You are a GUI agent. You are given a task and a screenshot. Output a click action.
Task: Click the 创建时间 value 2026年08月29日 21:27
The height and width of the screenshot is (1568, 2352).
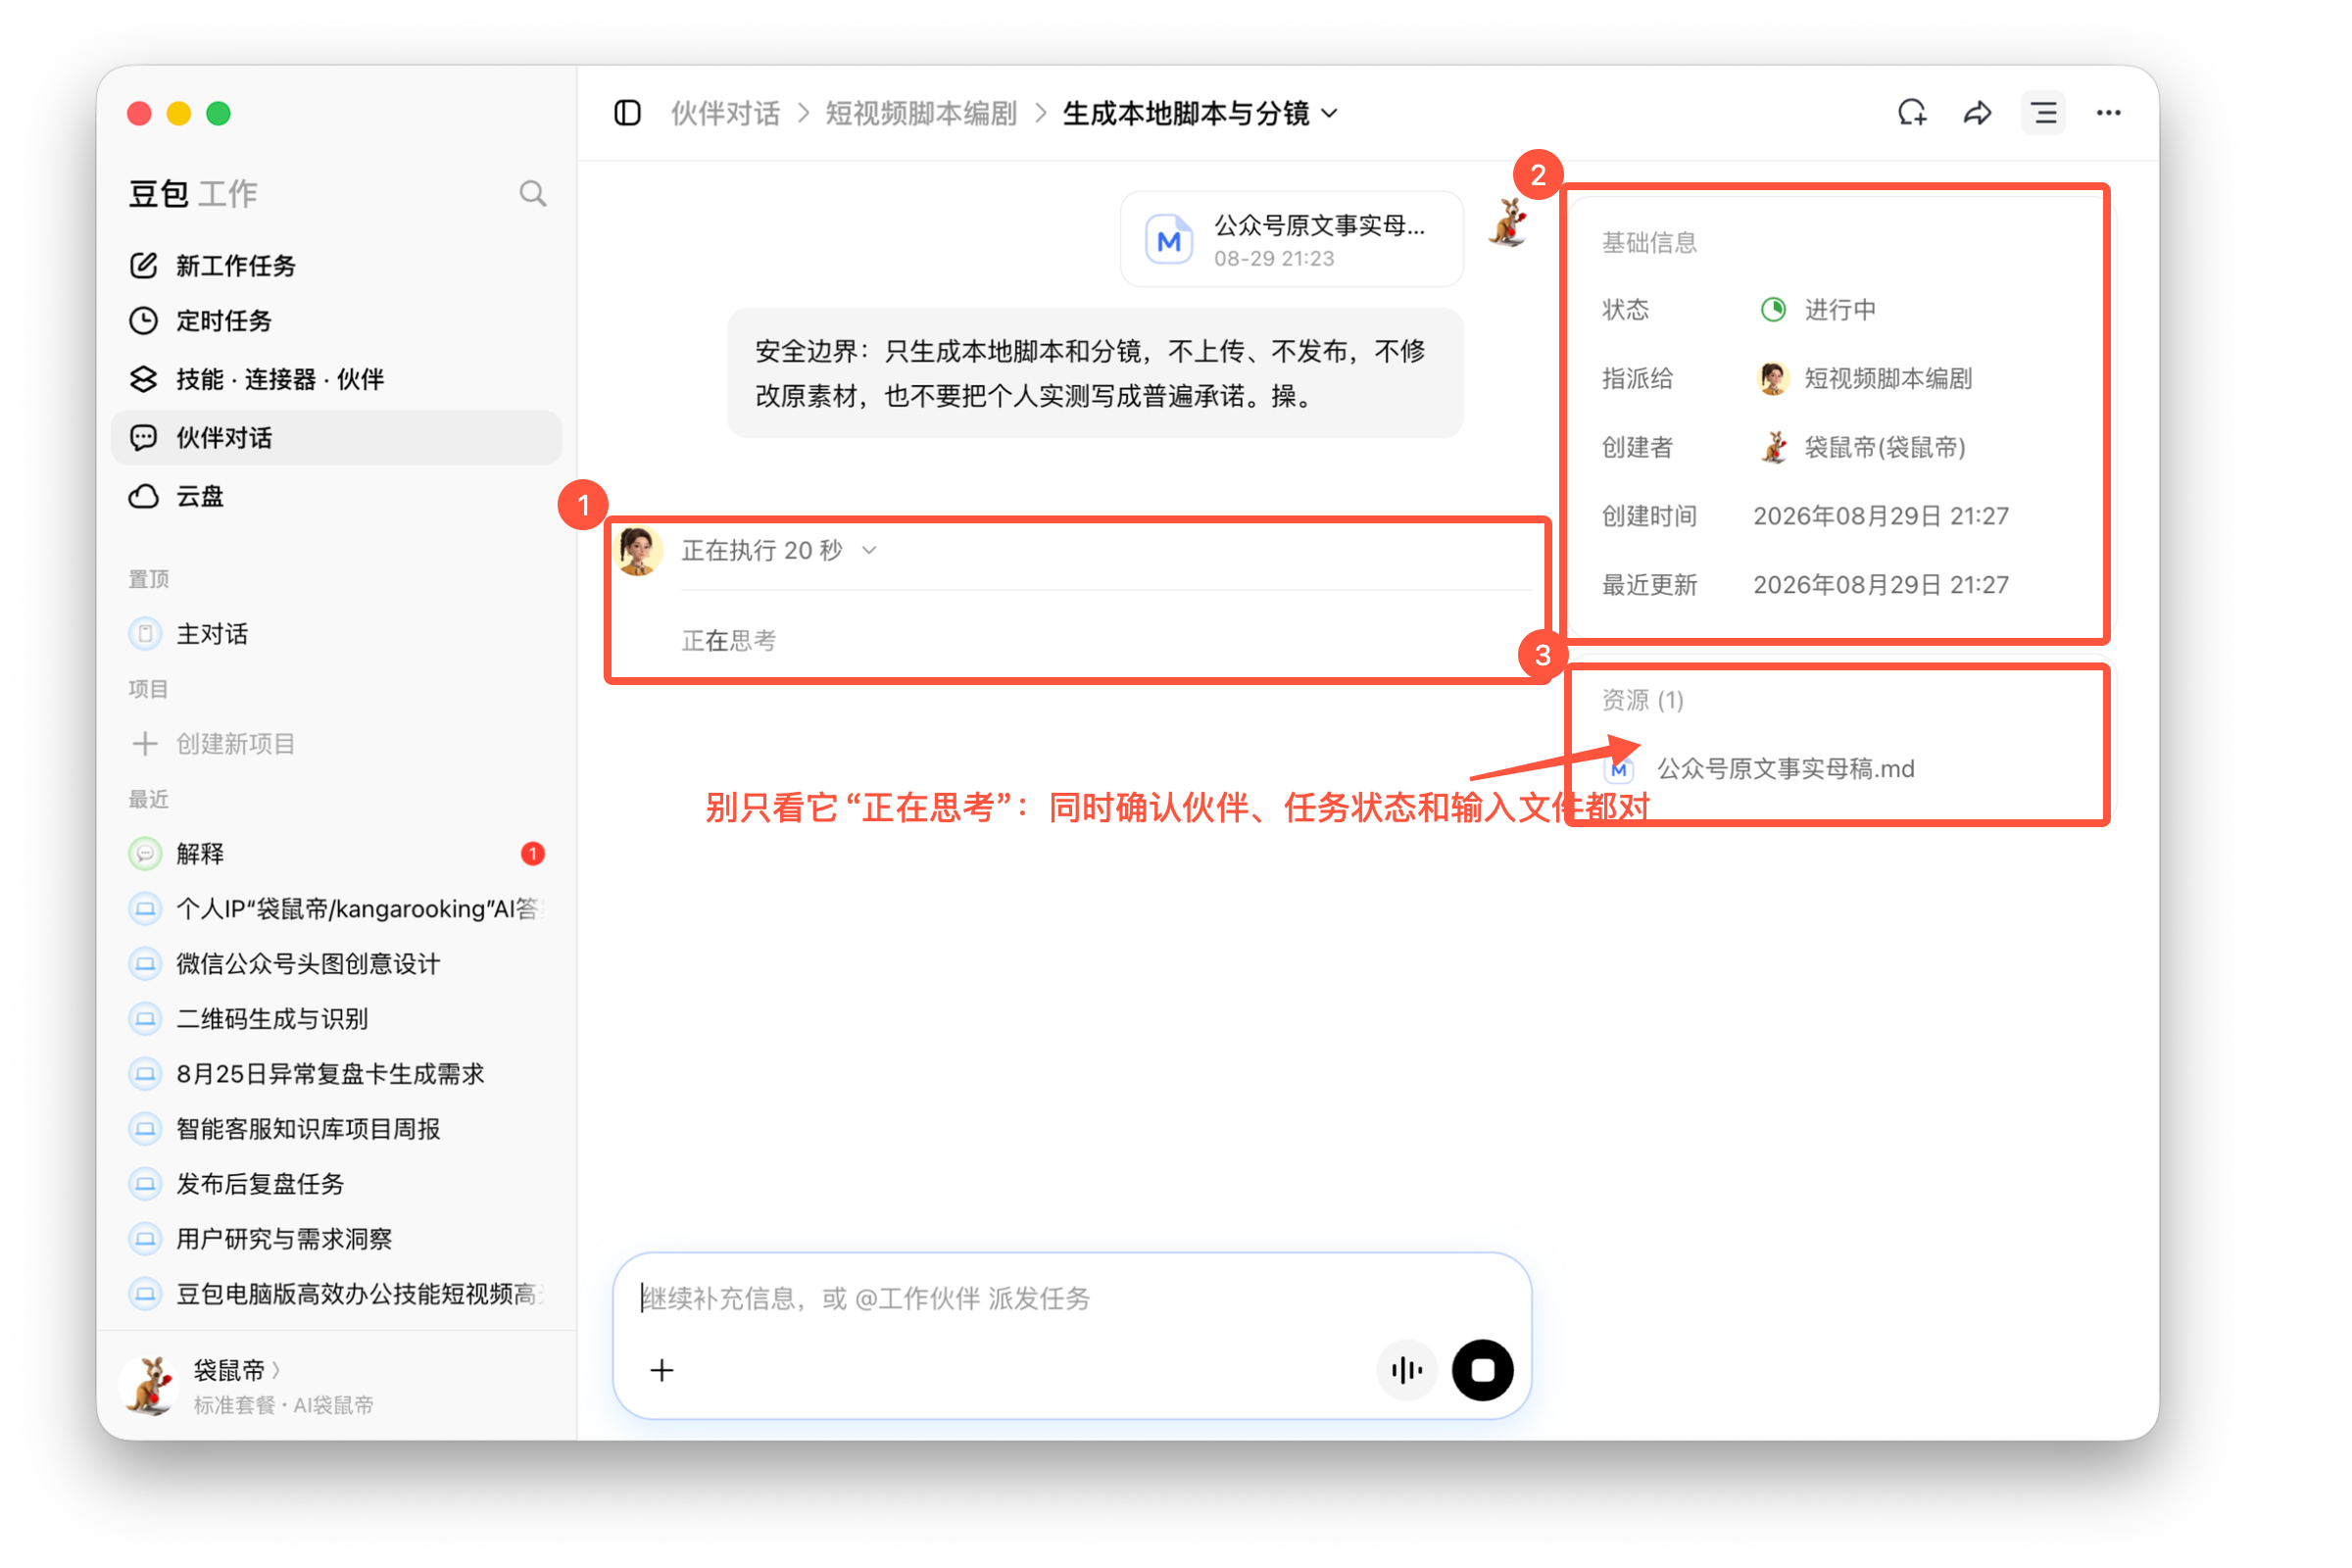click(x=1881, y=516)
